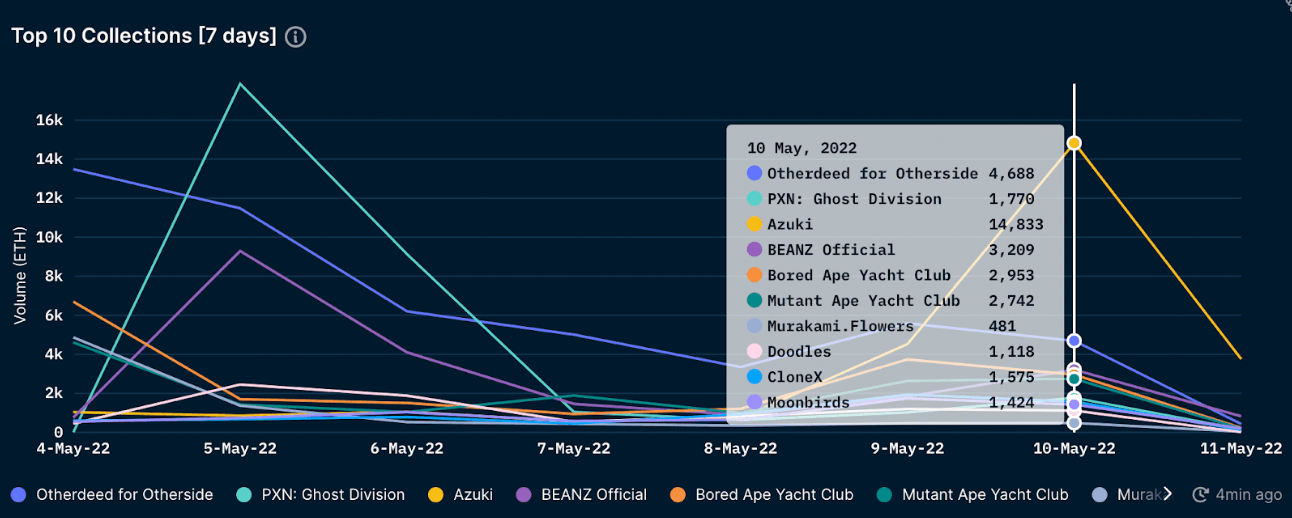
Task: Click the clock refresh icon near 4min ago
Action: pyautogui.click(x=1203, y=494)
